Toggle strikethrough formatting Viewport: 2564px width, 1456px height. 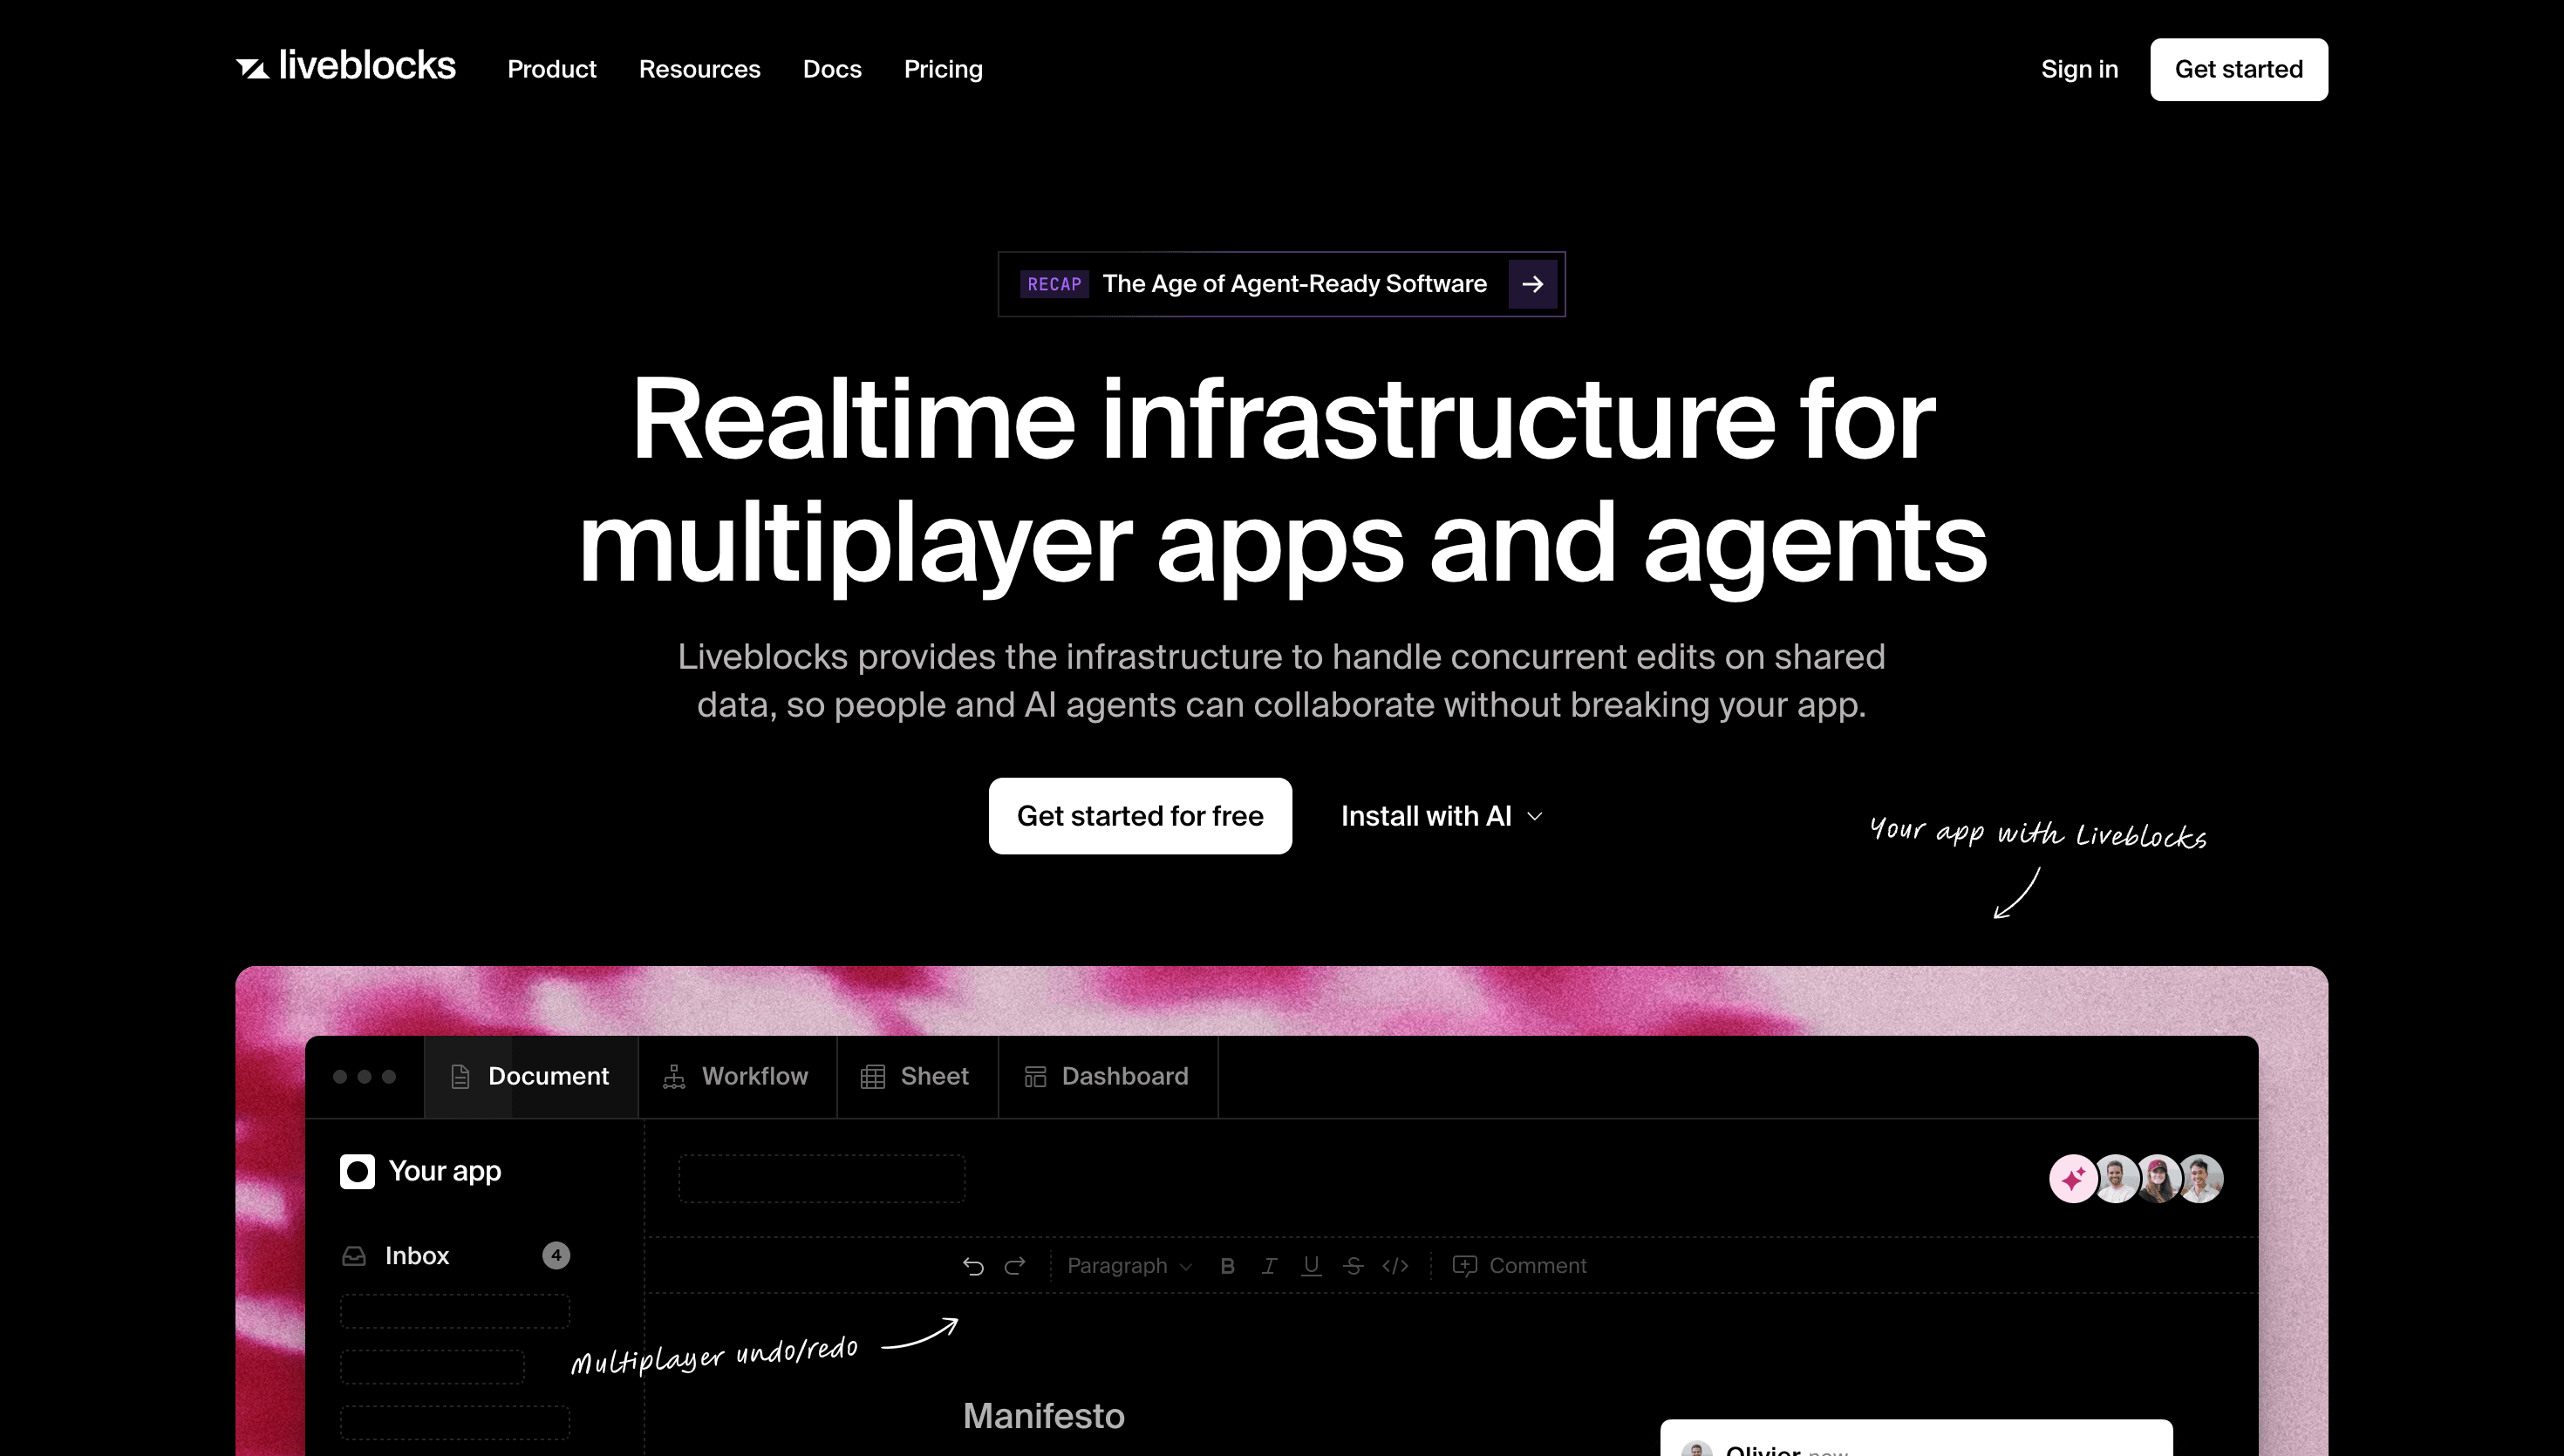1353,1266
